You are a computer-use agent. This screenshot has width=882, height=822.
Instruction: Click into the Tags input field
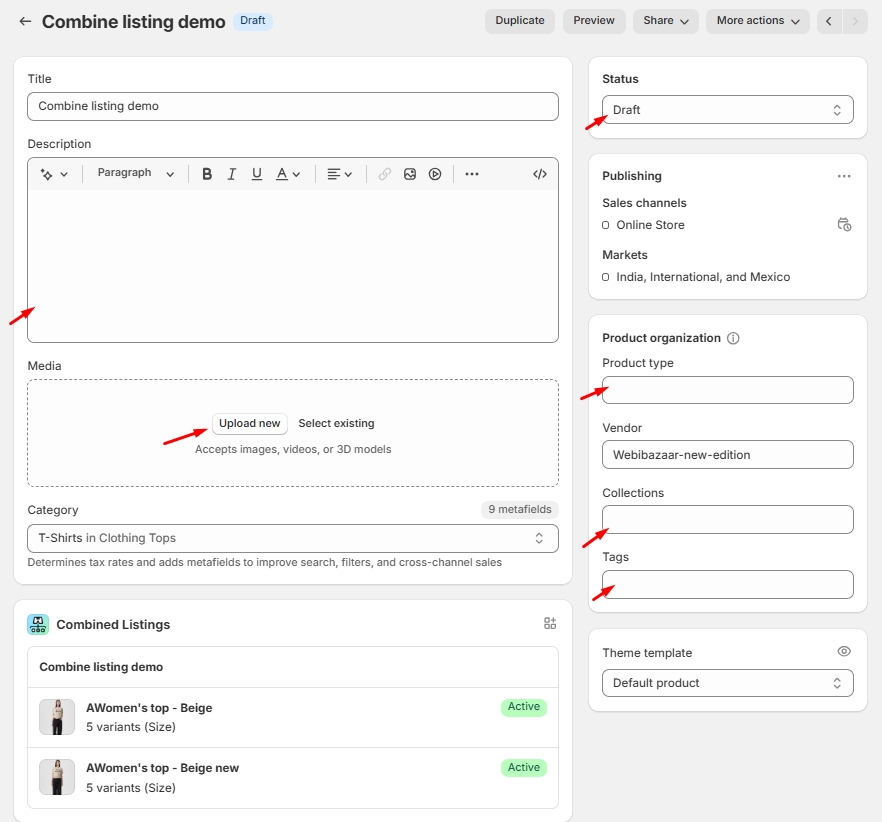(727, 585)
